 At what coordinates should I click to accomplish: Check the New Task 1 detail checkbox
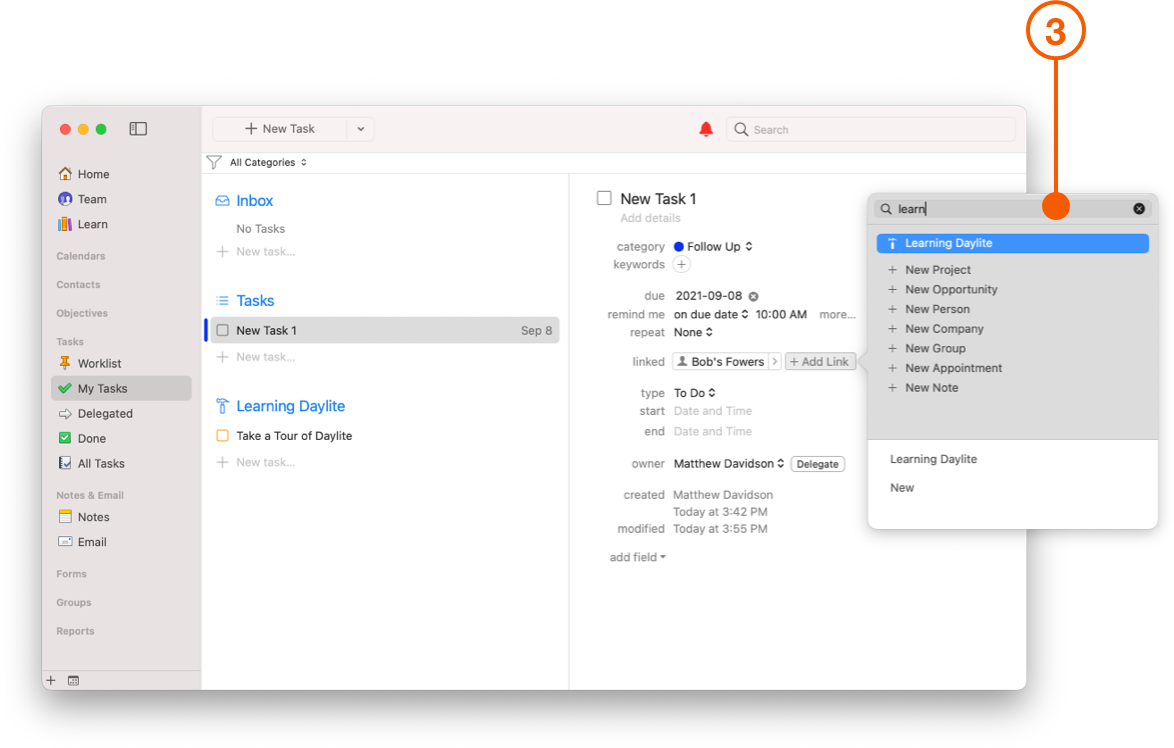pos(604,198)
